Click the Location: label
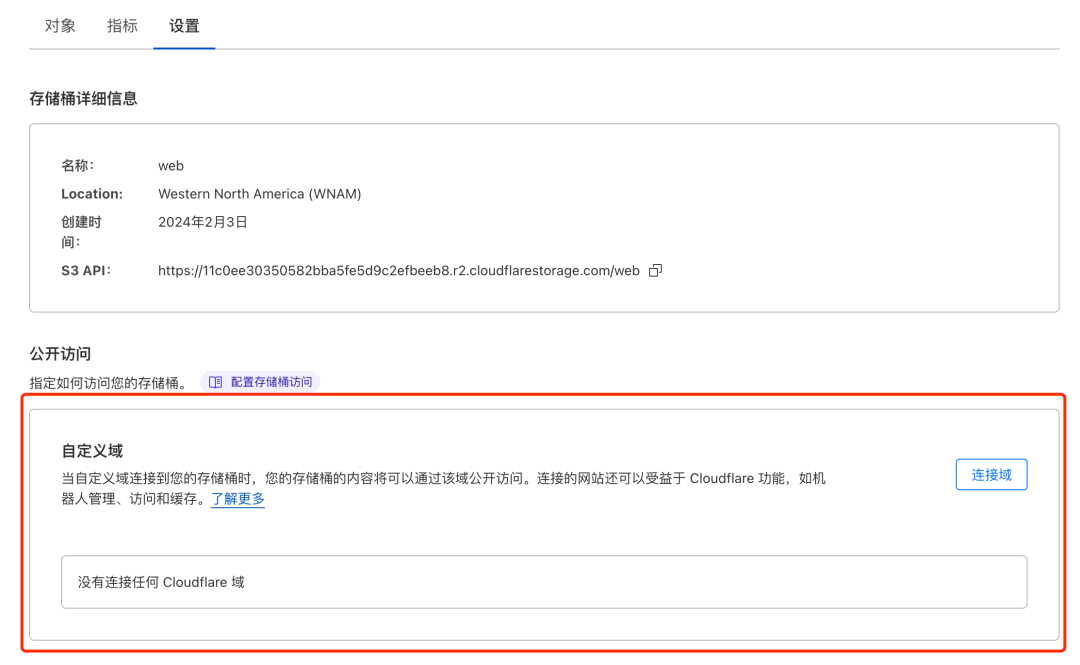Screen dimensions: 1080x665 [x=92, y=194]
